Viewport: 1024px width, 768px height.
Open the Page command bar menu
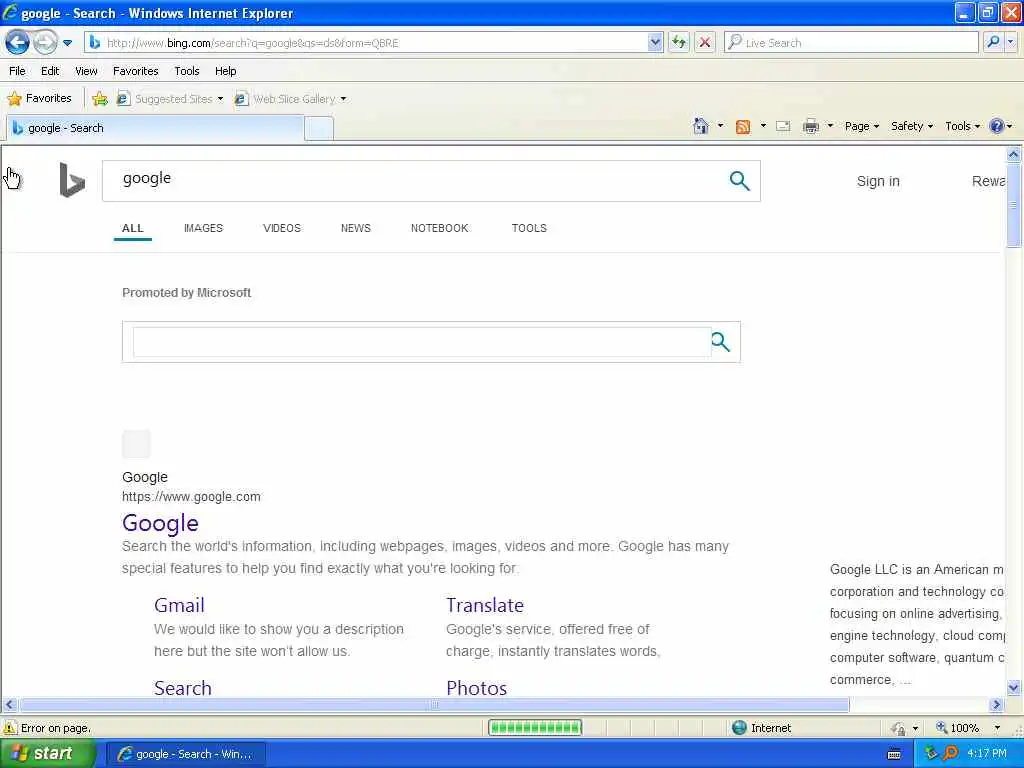pos(861,126)
